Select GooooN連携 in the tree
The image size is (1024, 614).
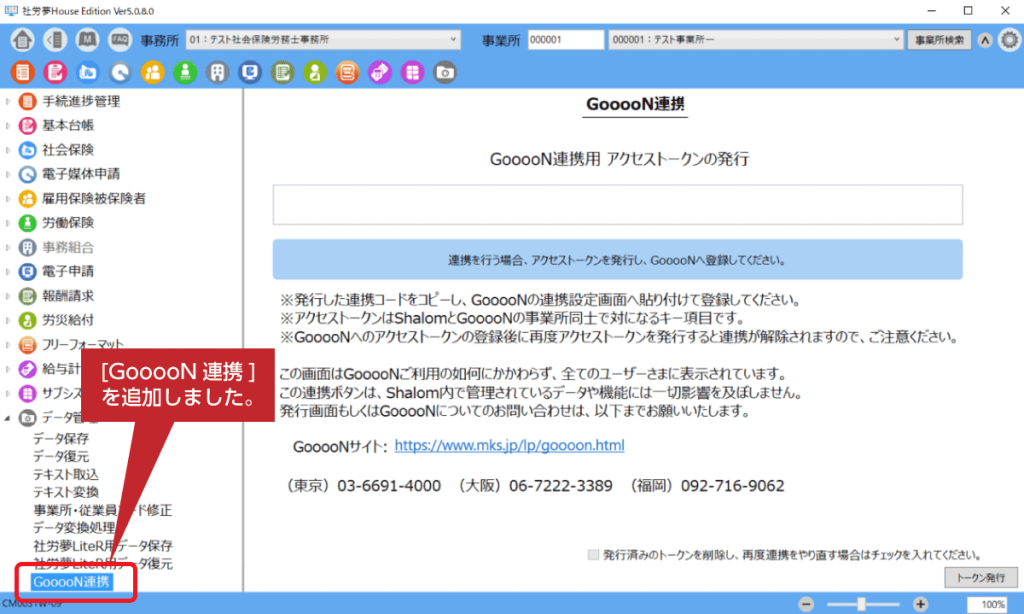(71, 581)
